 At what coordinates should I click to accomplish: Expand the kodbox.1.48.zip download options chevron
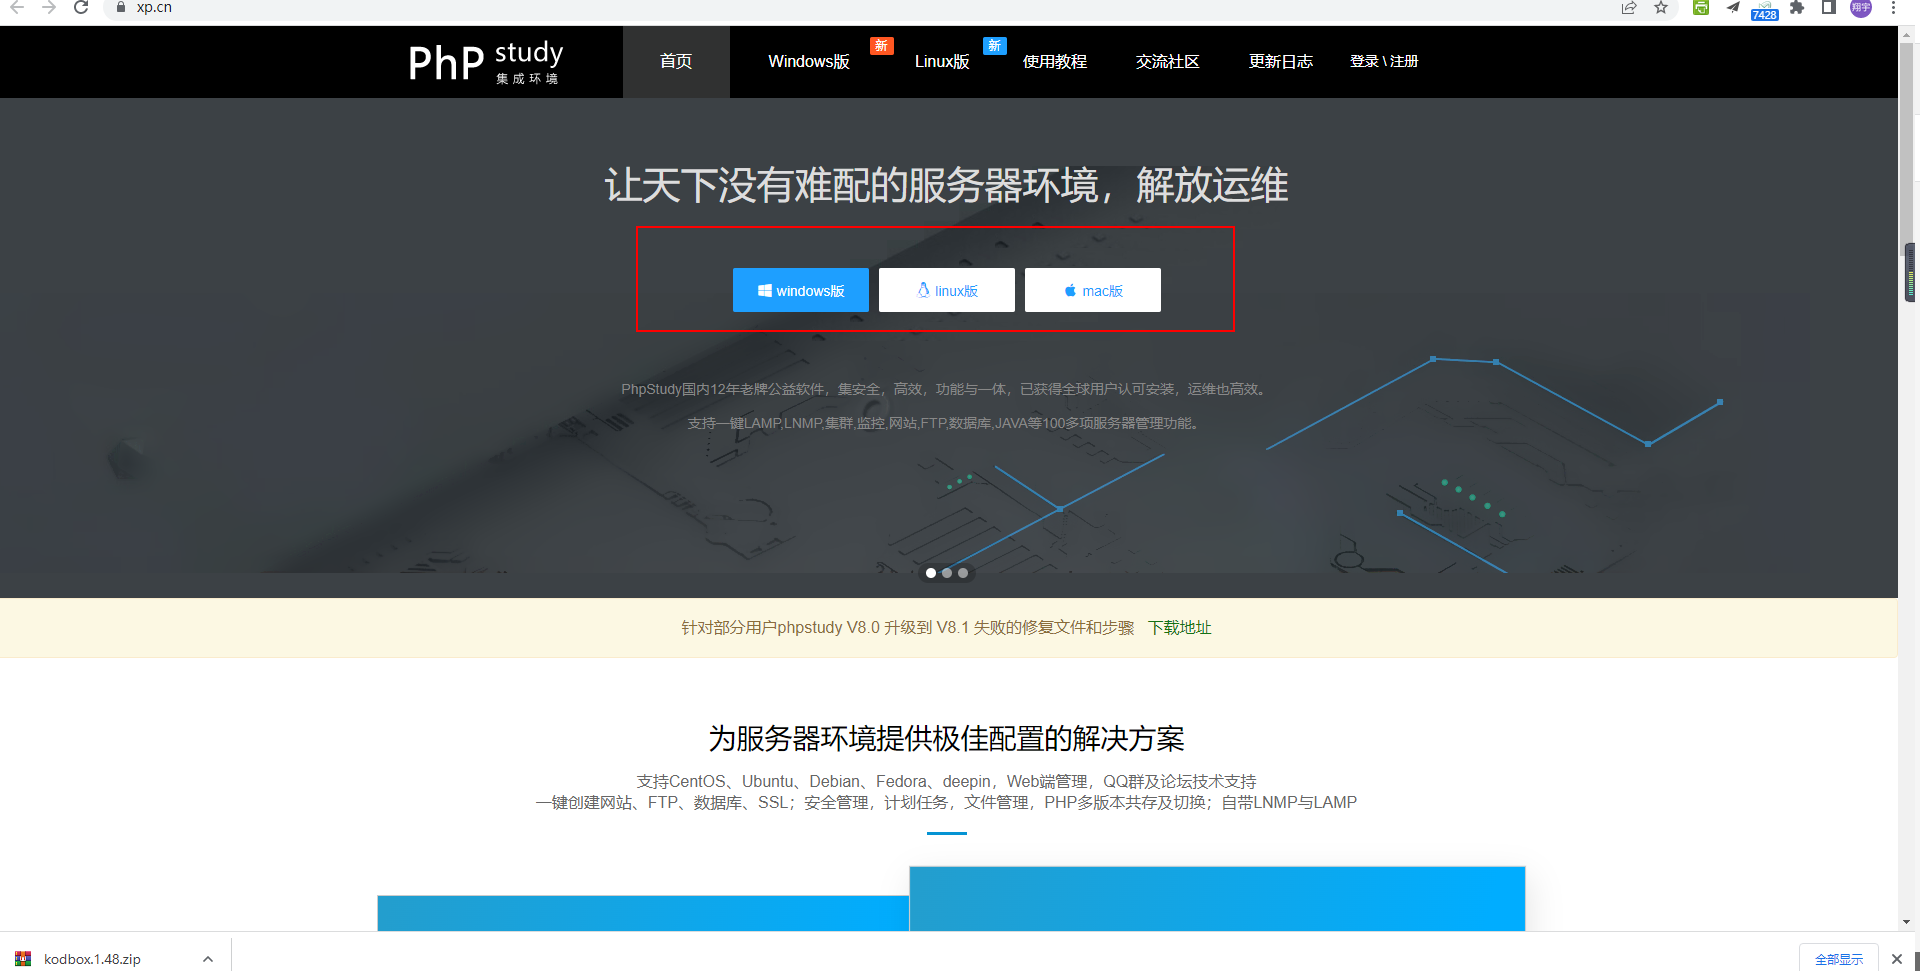[x=207, y=958]
